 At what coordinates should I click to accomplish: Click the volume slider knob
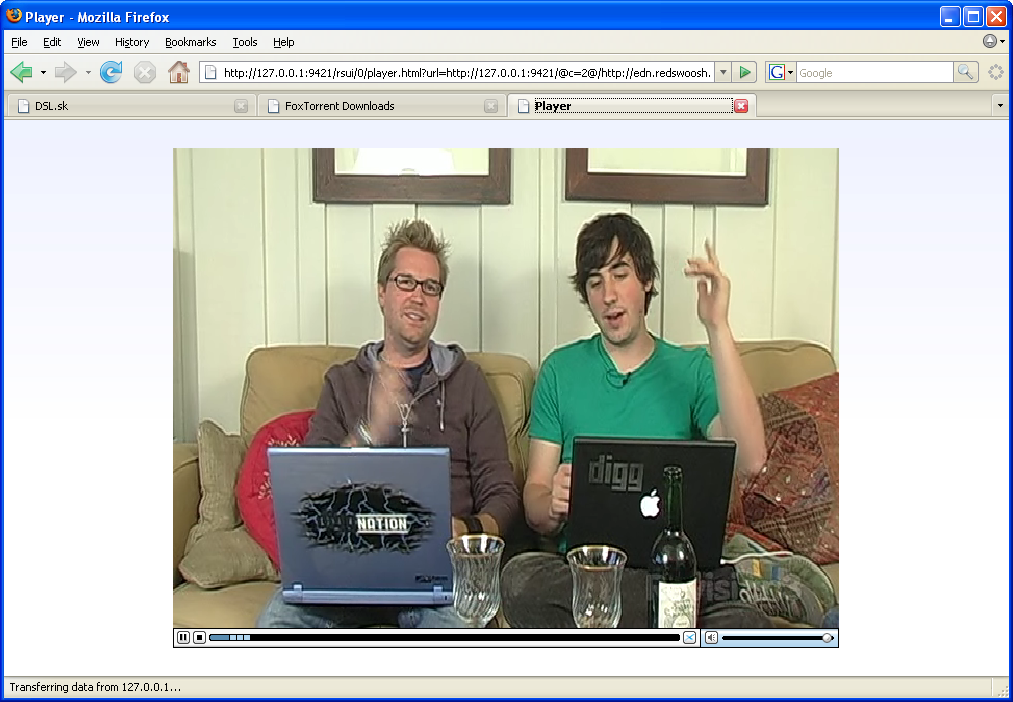(x=827, y=638)
